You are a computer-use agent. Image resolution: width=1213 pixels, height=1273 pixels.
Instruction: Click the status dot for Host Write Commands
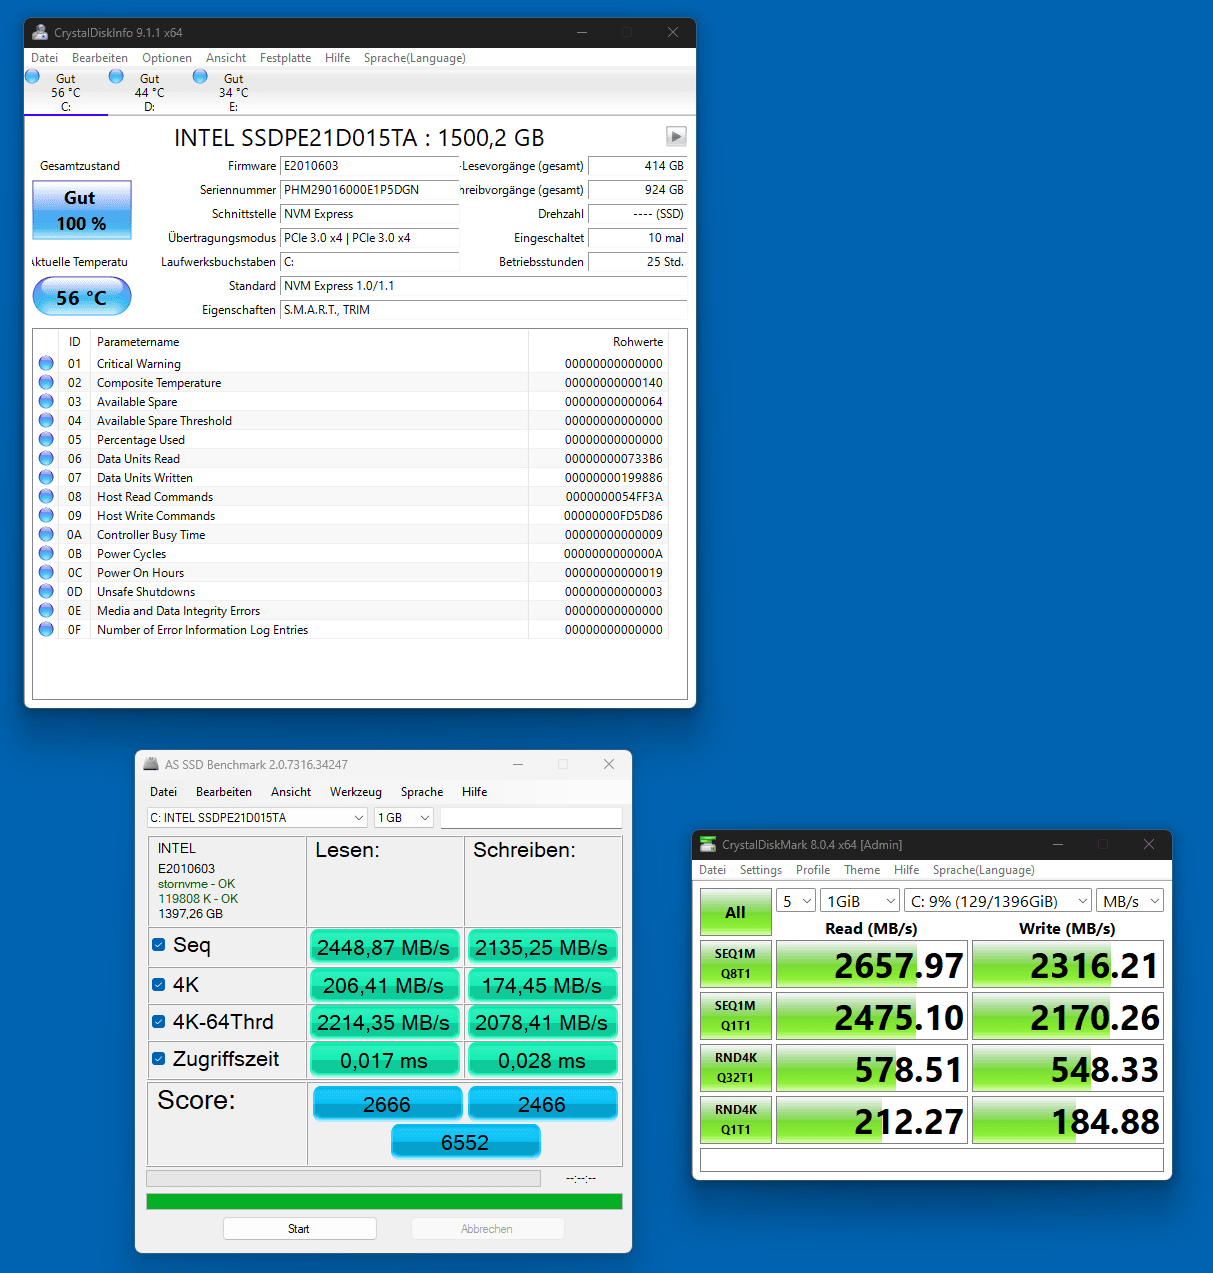click(46, 515)
